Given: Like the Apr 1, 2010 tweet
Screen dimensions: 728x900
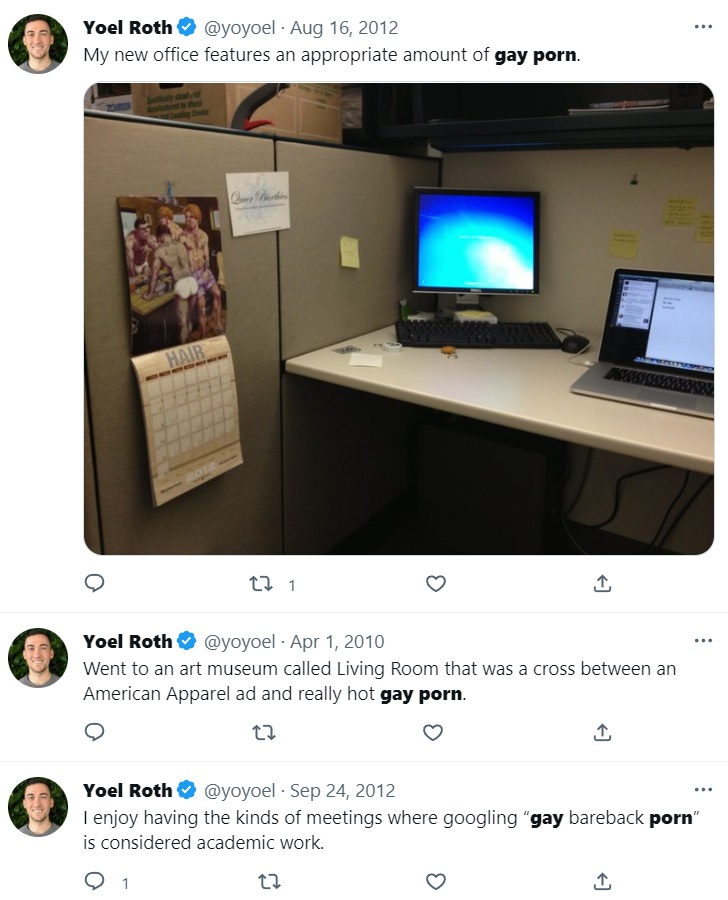Looking at the screenshot, I should (433, 733).
